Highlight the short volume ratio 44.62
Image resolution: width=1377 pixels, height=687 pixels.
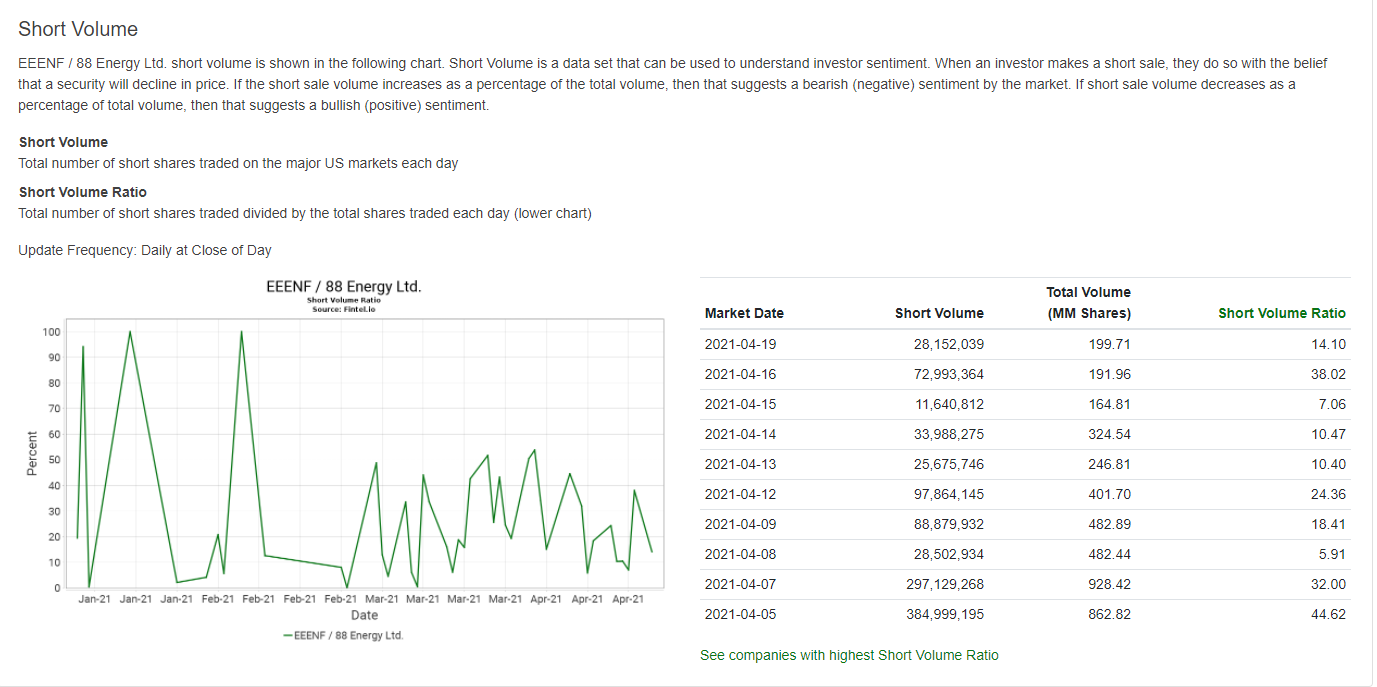point(1328,614)
